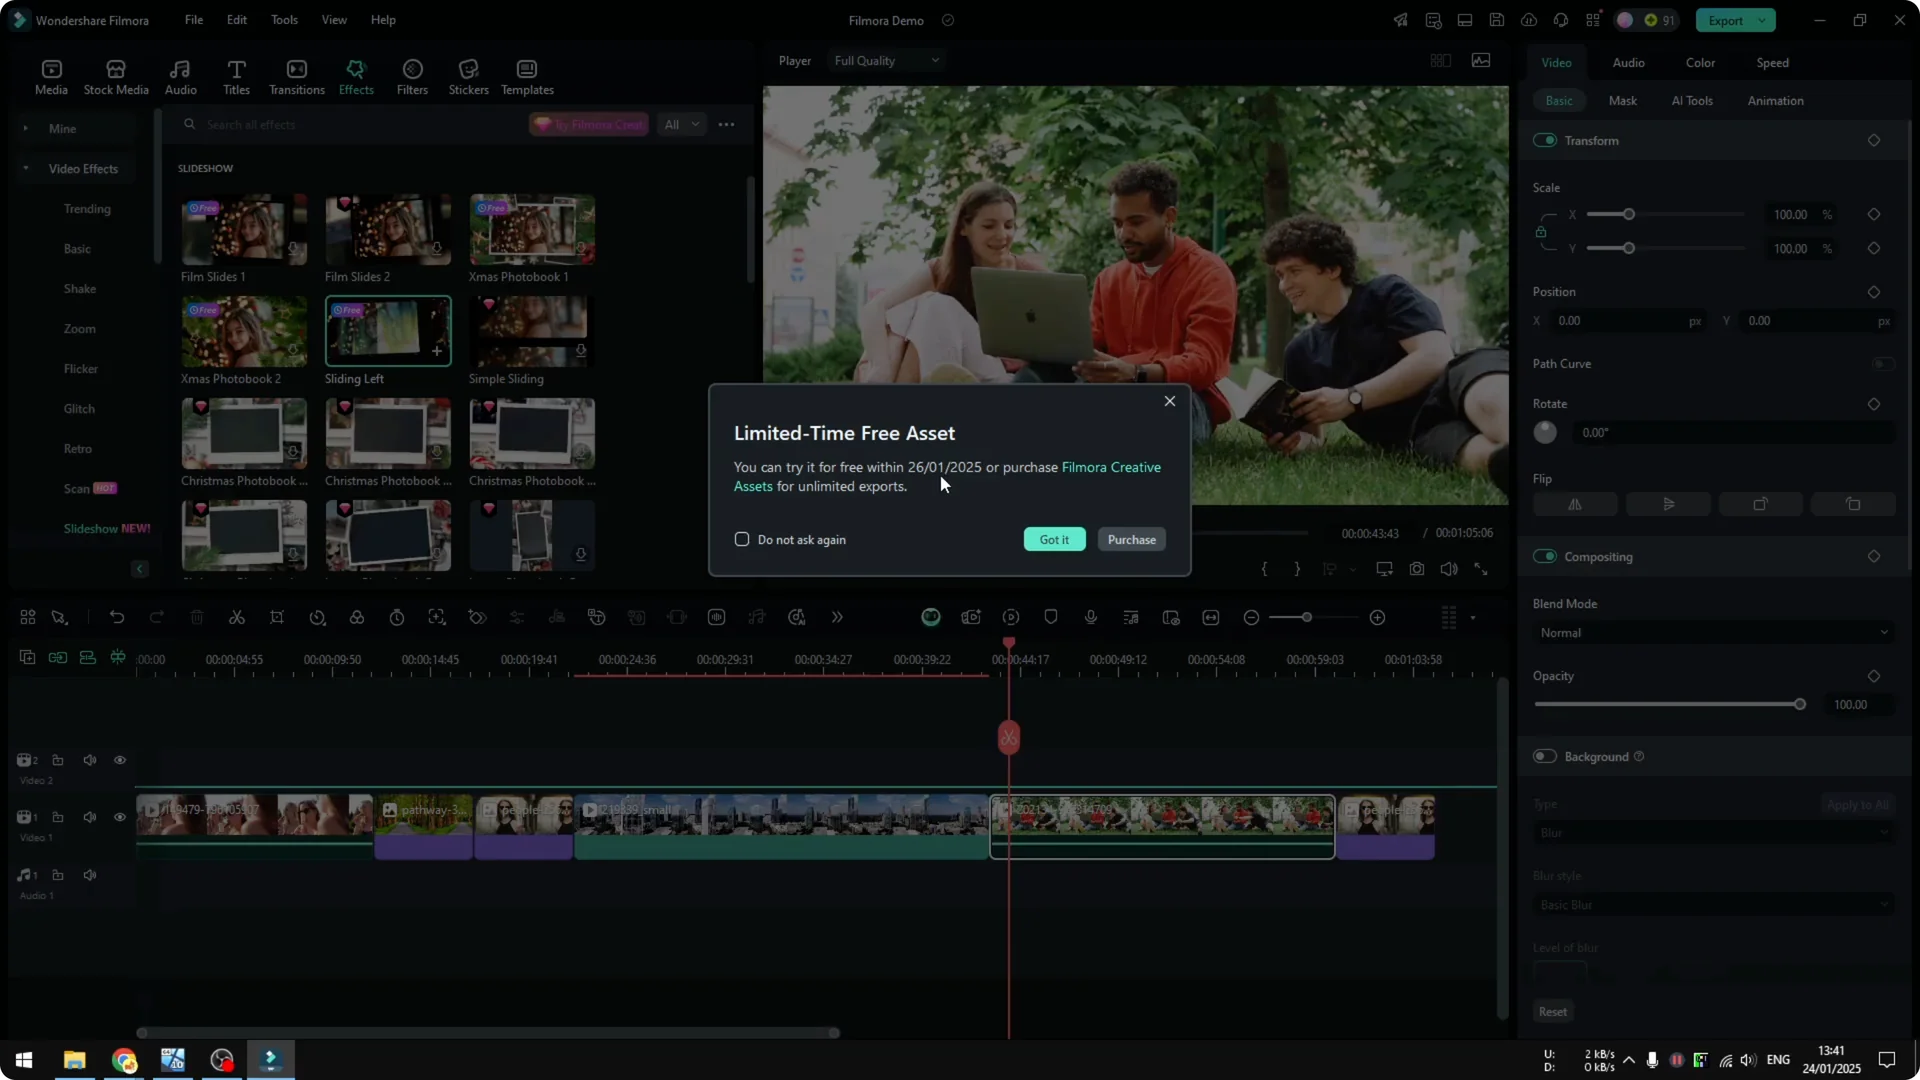Click the Export button

1725,21
